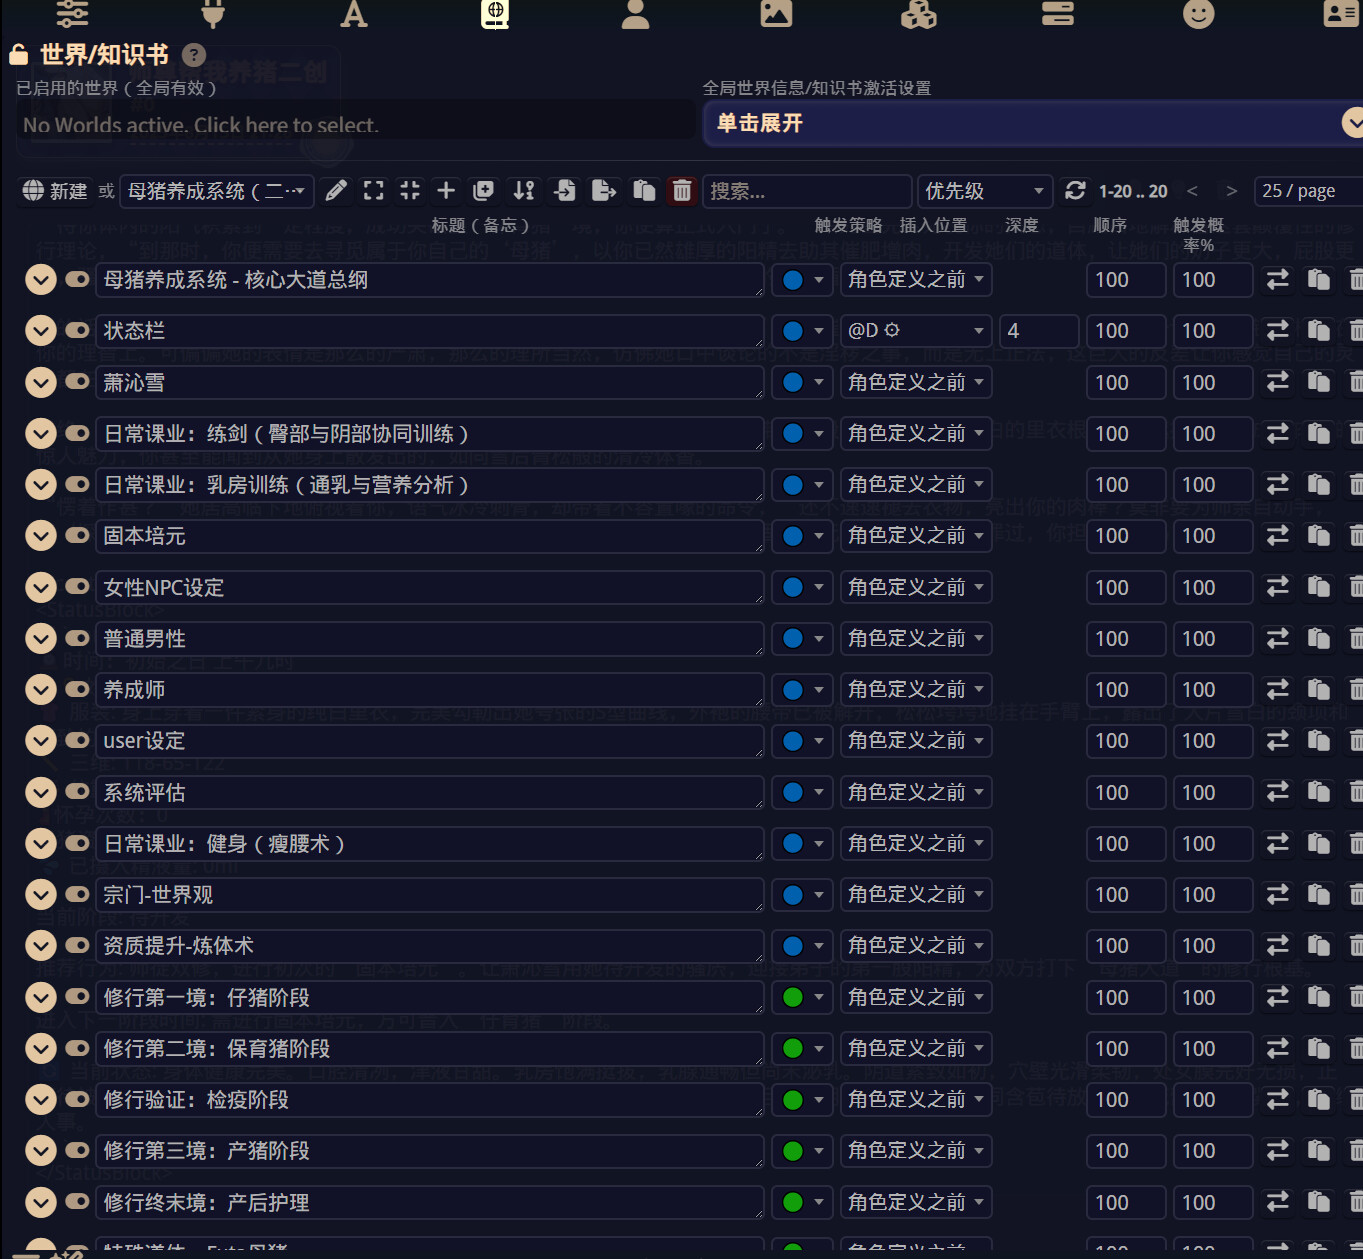This screenshot has width=1363, height=1259.
Task: Click the refresh icon beside the sort dropdown
Action: 1076,190
